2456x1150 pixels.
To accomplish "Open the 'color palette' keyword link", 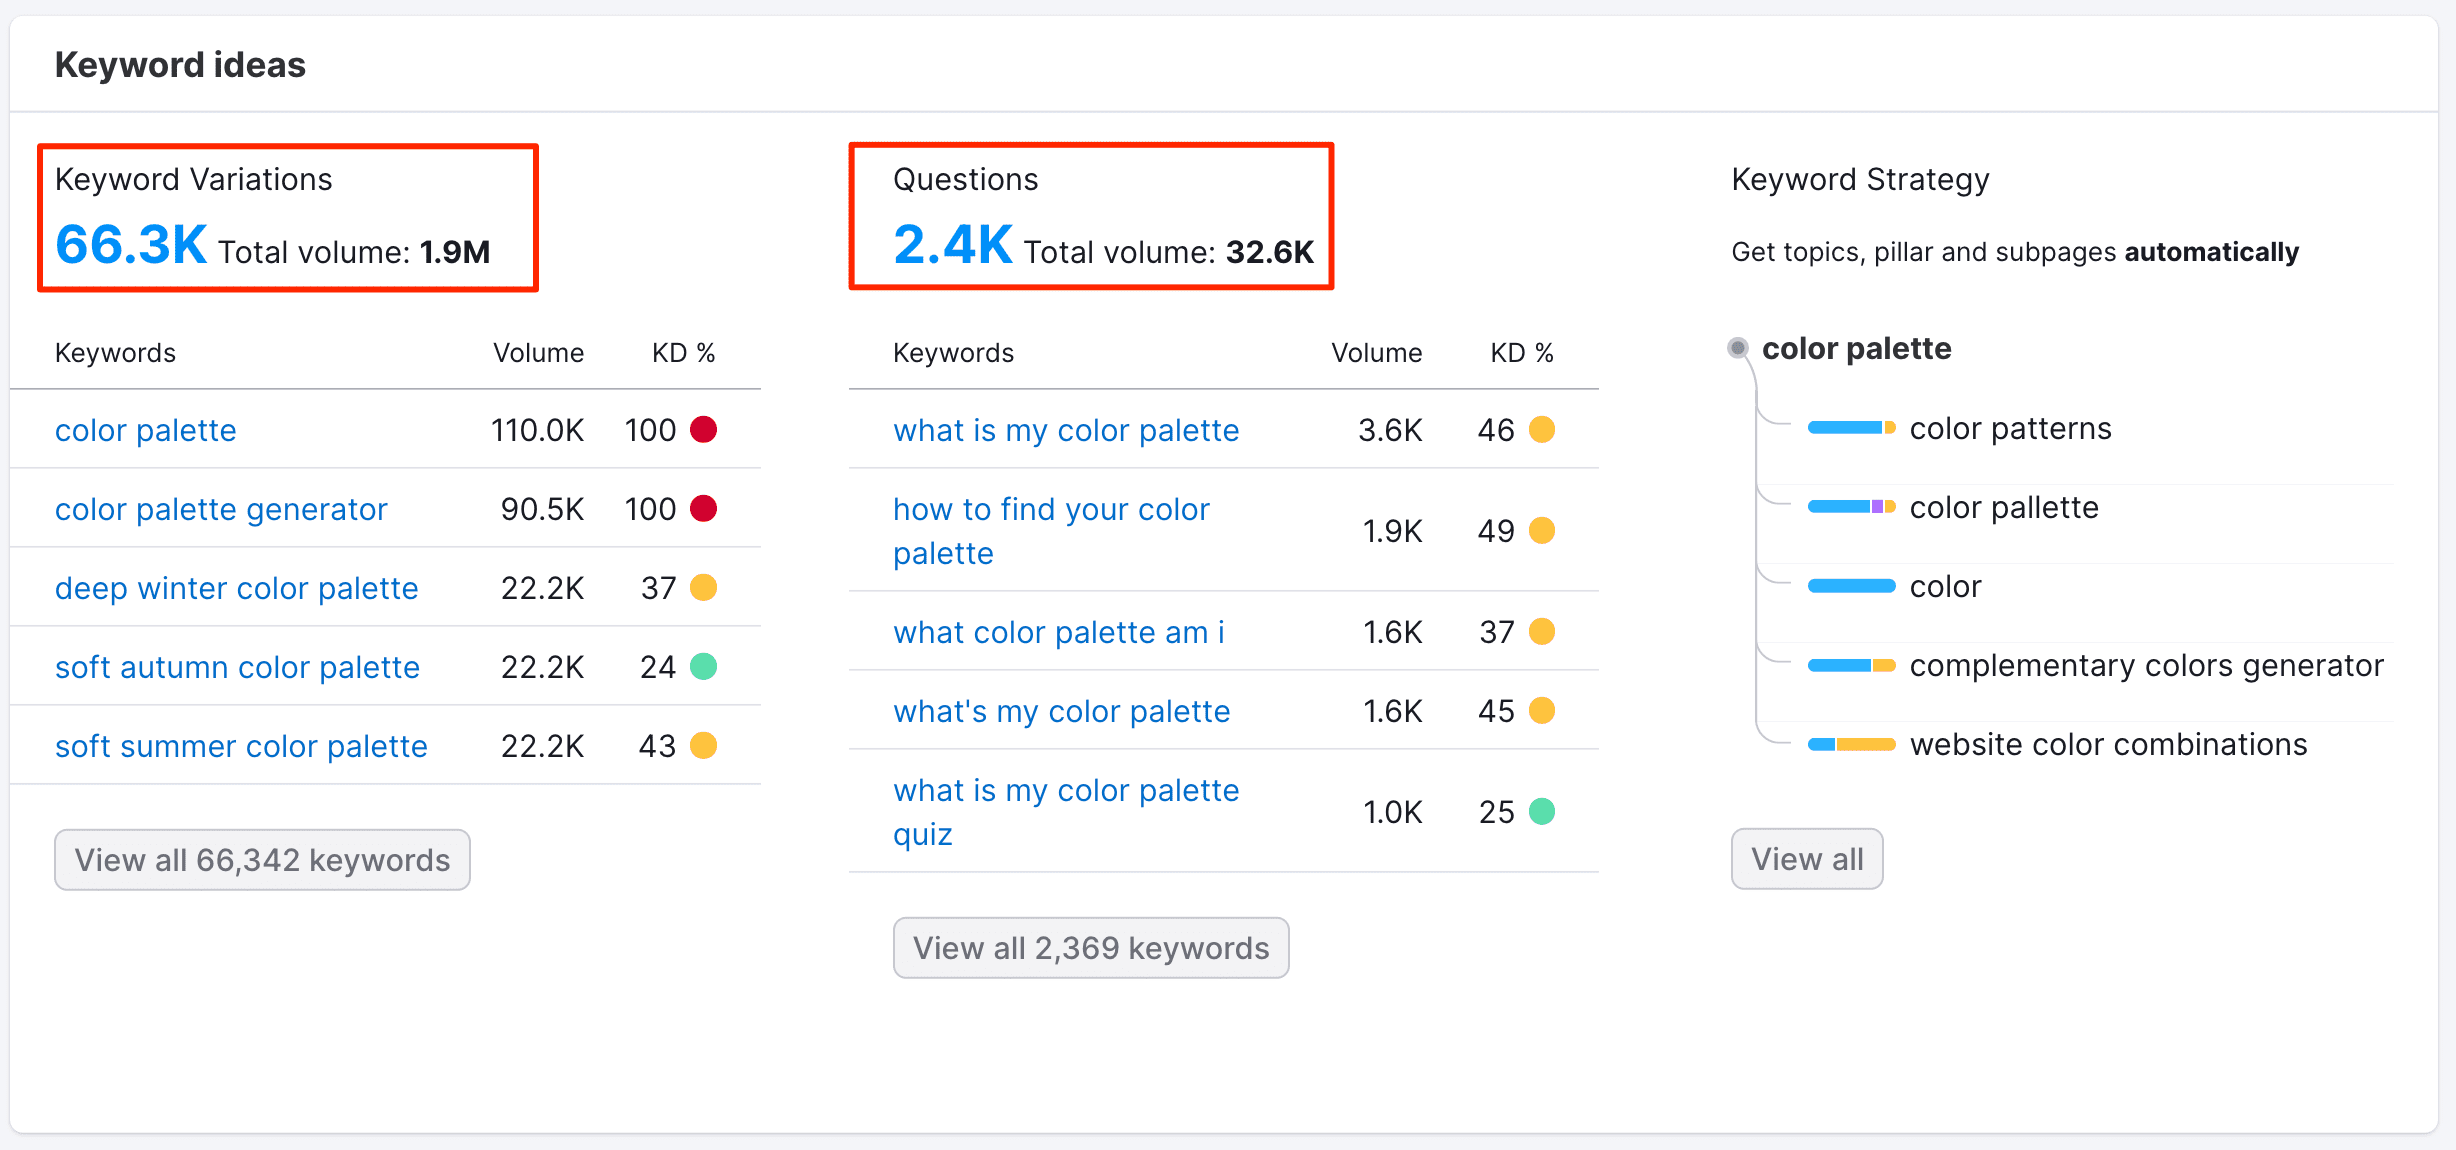I will point(146,430).
